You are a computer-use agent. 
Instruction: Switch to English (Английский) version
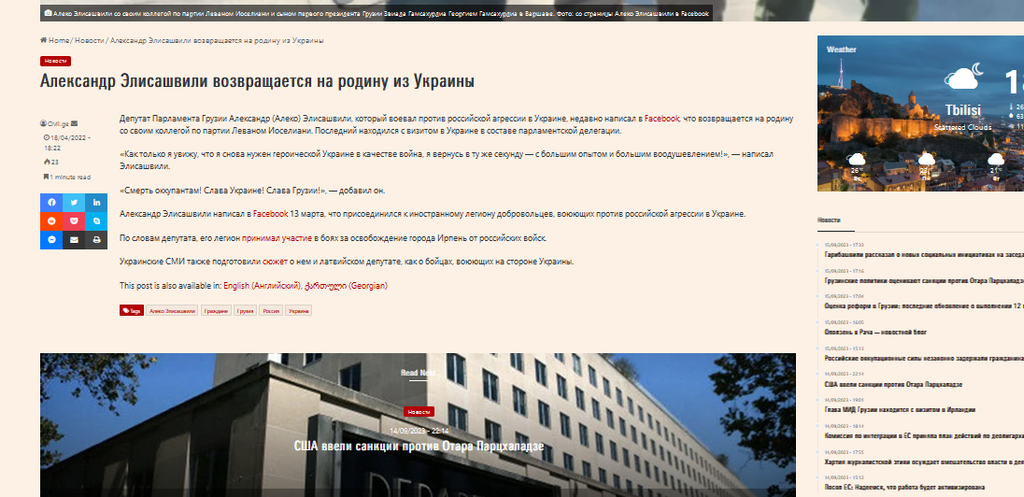[262, 285]
